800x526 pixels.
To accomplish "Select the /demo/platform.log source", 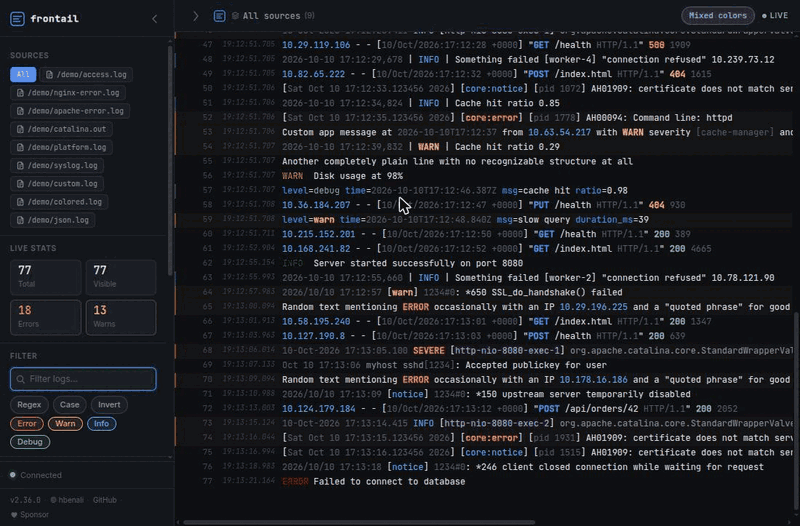I will [x=61, y=147].
